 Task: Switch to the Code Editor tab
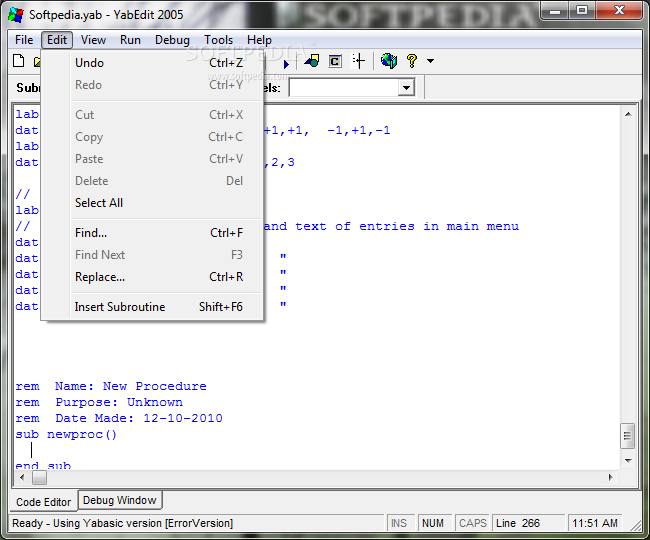[x=44, y=502]
